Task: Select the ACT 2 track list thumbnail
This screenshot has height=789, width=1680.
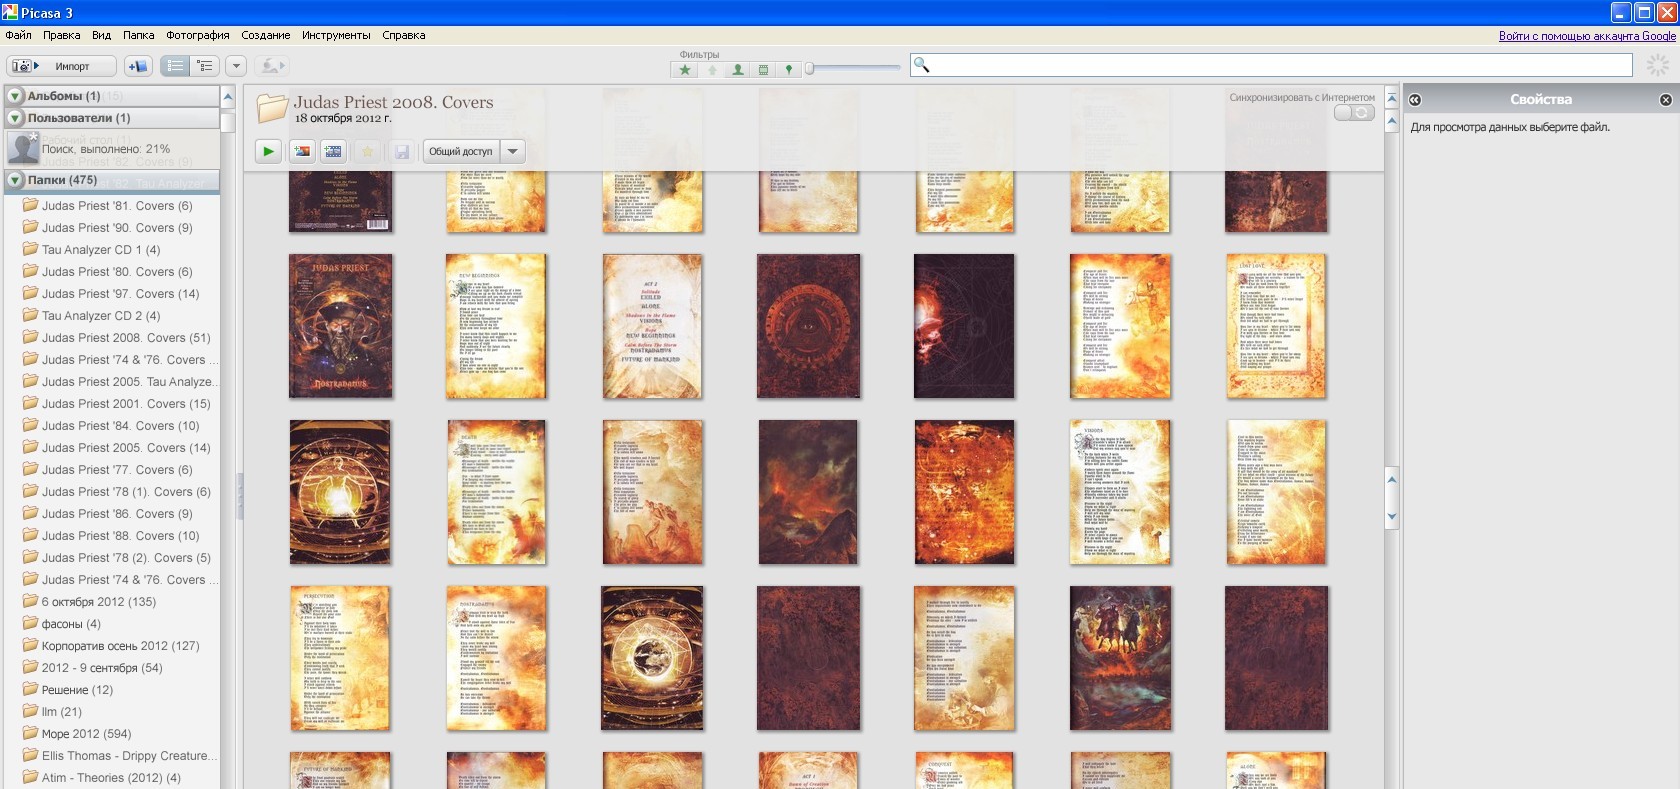Action: click(652, 326)
